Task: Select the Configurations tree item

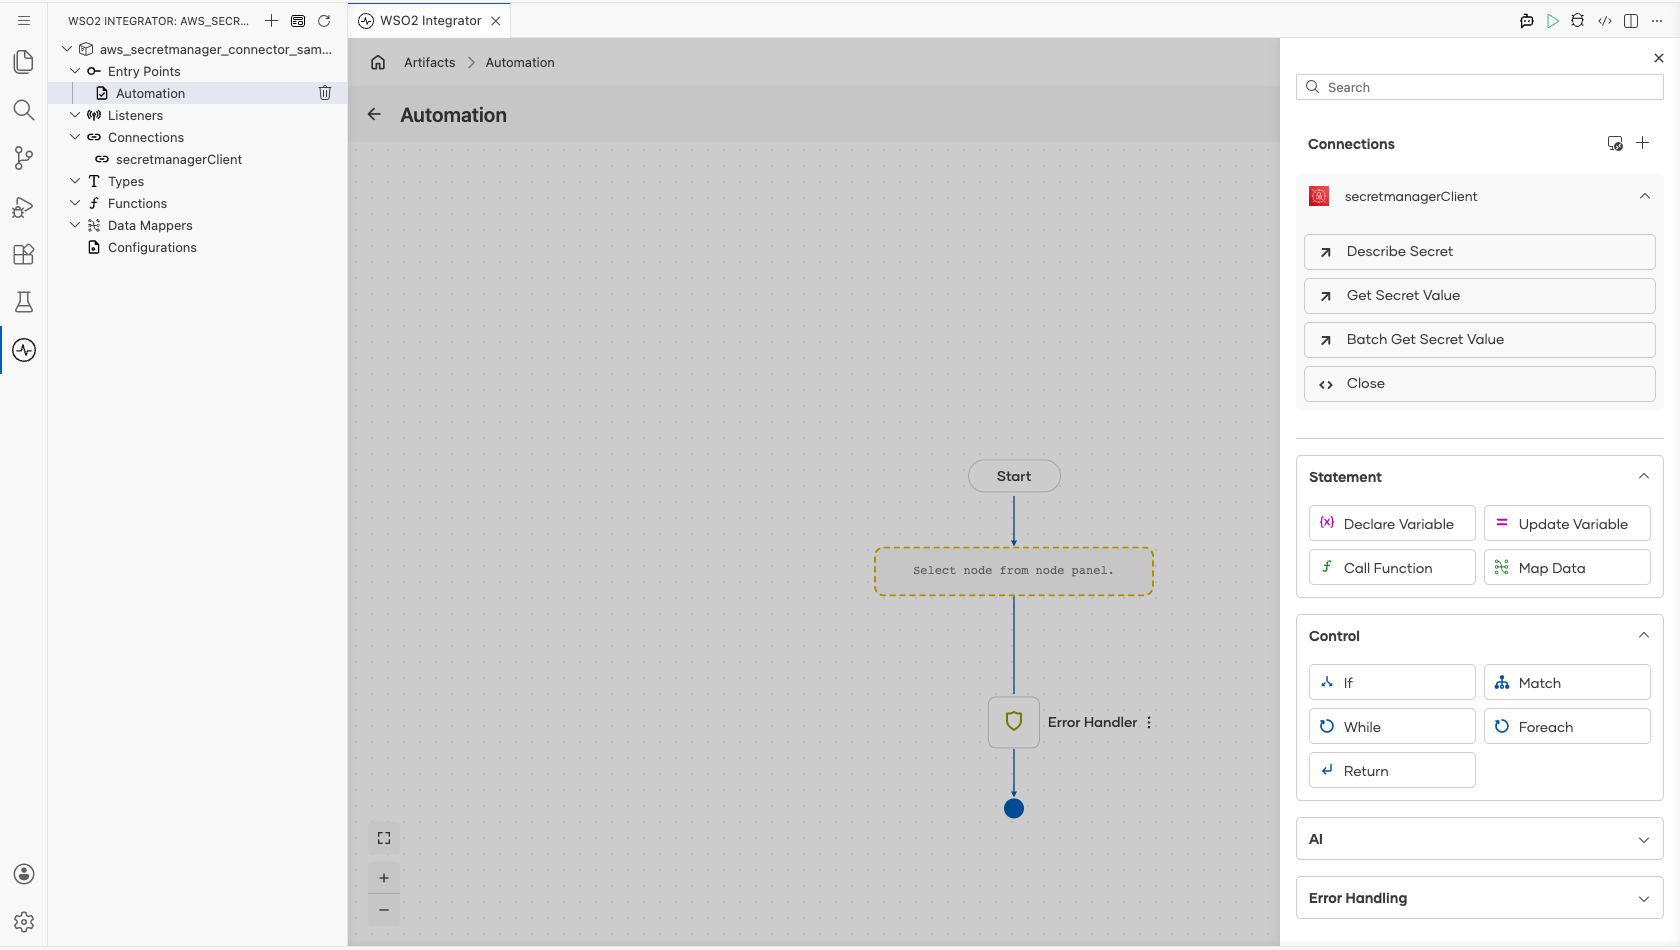Action: [152, 247]
